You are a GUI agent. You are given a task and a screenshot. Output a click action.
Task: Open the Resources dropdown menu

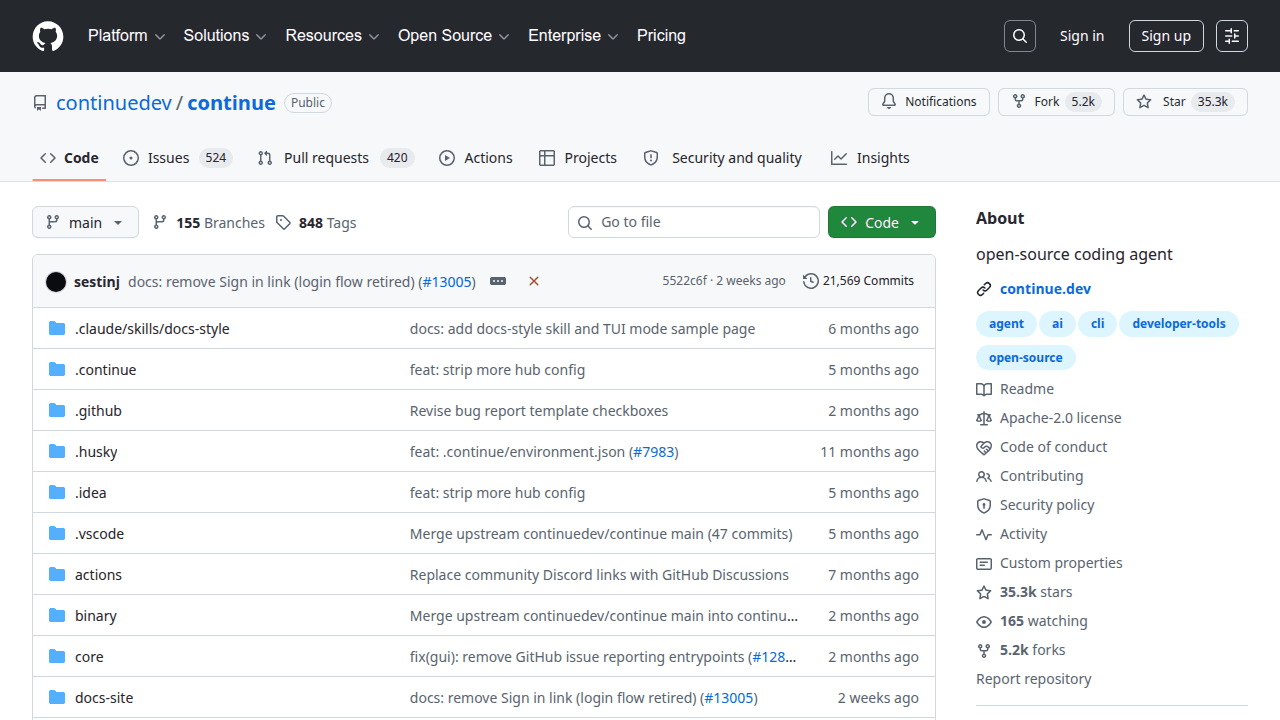[332, 36]
